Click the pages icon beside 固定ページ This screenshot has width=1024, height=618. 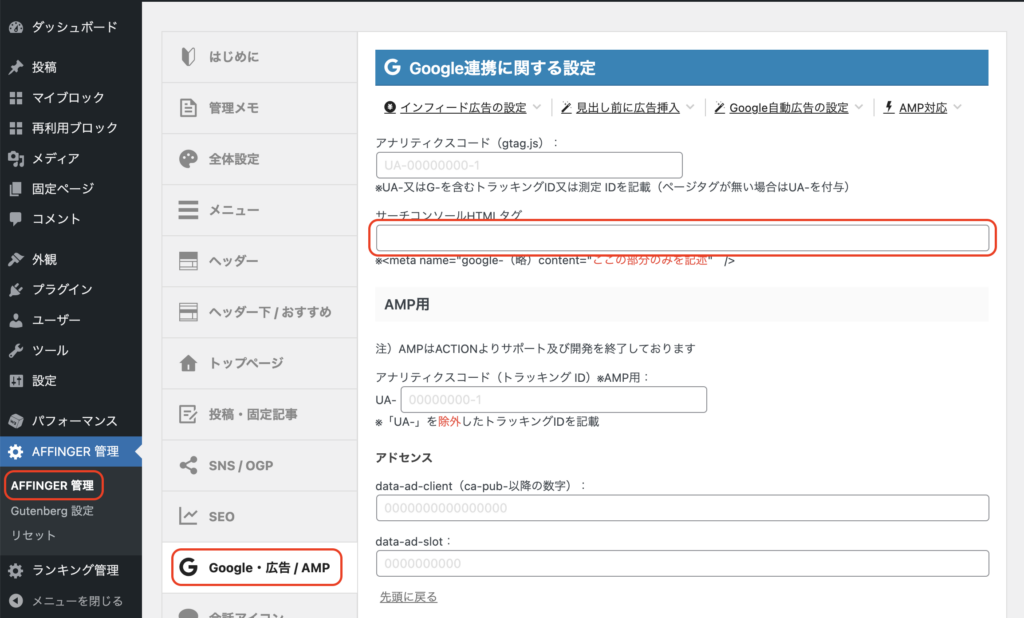pos(16,189)
